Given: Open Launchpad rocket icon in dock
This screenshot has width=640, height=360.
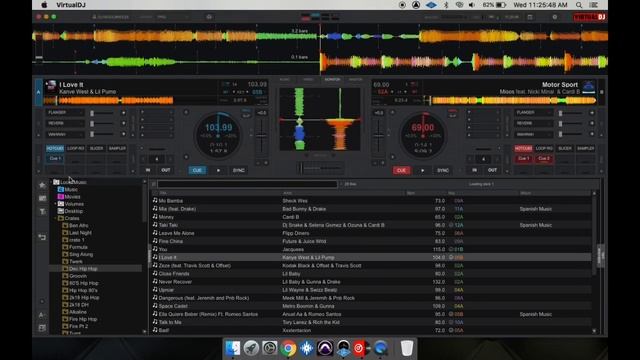Looking at the screenshot, I should pyautogui.click(x=251, y=348).
